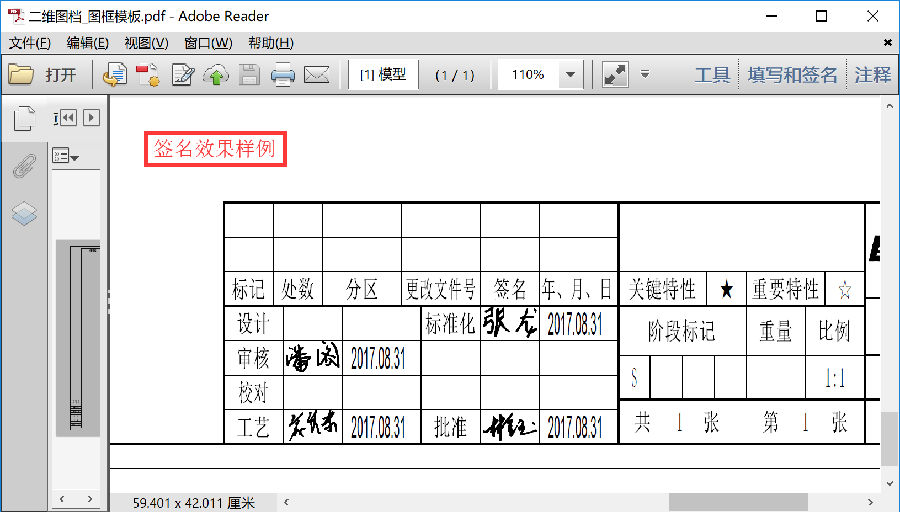Open the Attachments paperclip panel

pos(24,167)
